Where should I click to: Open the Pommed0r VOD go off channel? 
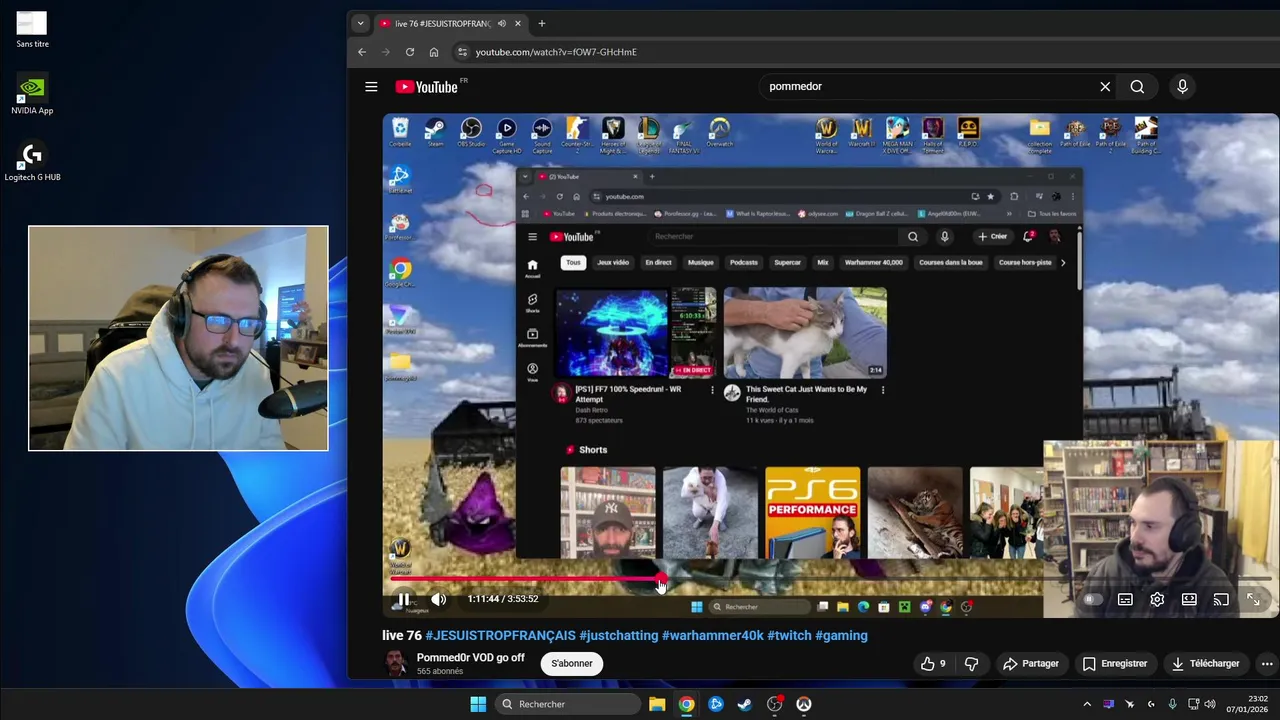(470, 657)
